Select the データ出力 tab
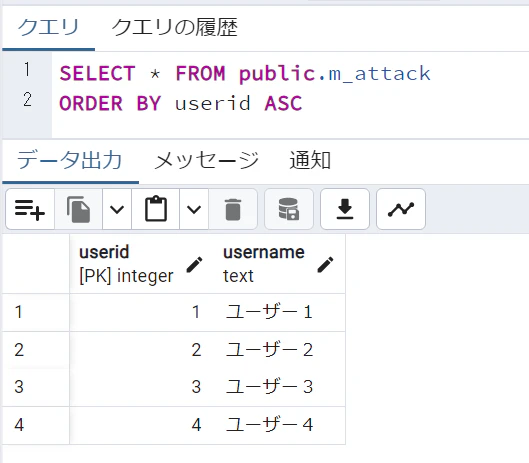 tap(70, 160)
